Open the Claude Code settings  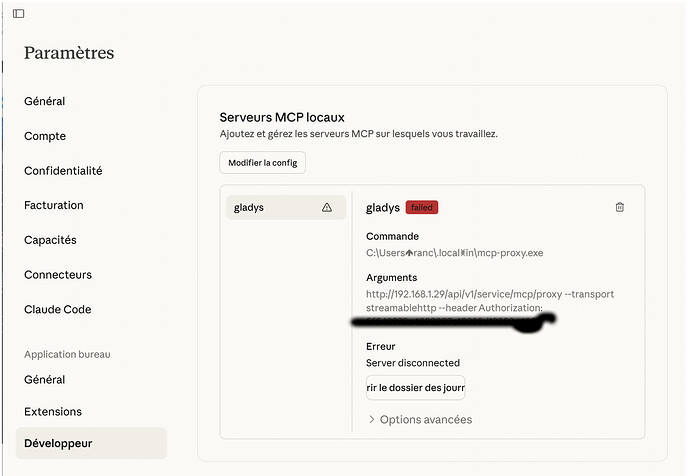[58, 309]
